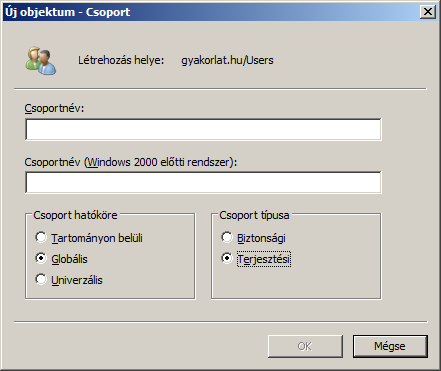441x371 pixels.
Task: Click the gyakorlat.hu/Users path text
Action: point(227,60)
